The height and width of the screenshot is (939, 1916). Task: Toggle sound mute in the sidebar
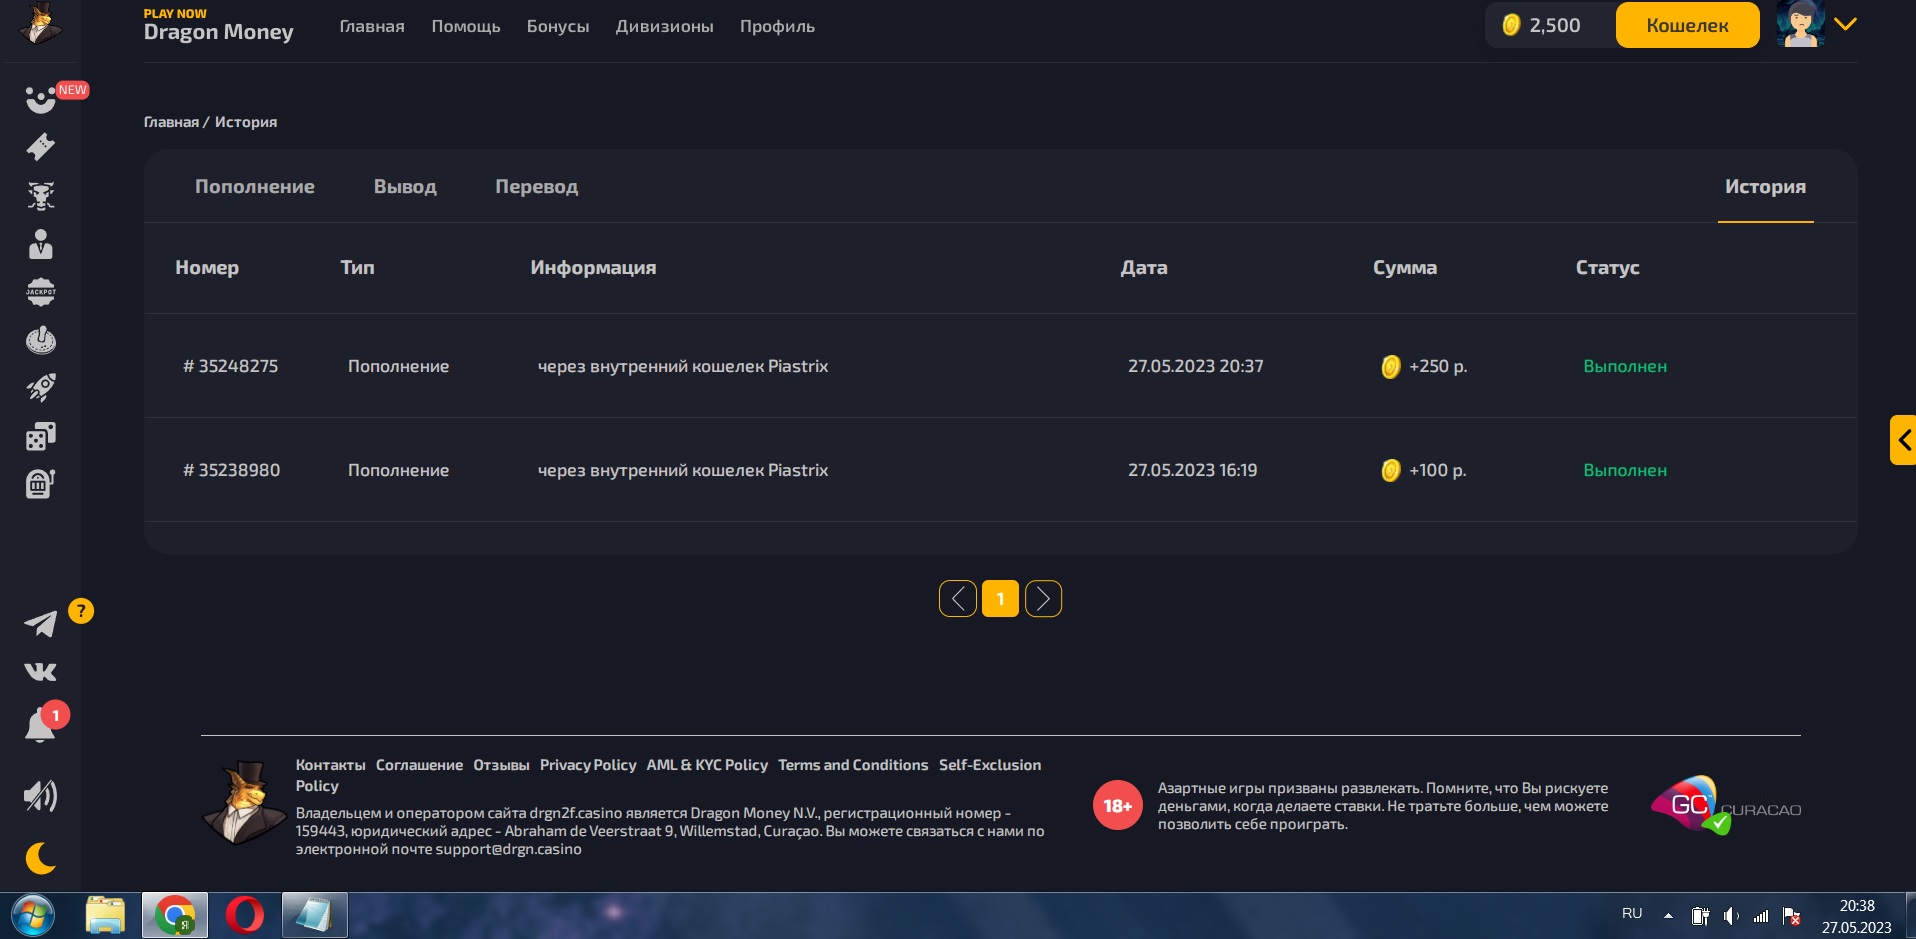40,796
